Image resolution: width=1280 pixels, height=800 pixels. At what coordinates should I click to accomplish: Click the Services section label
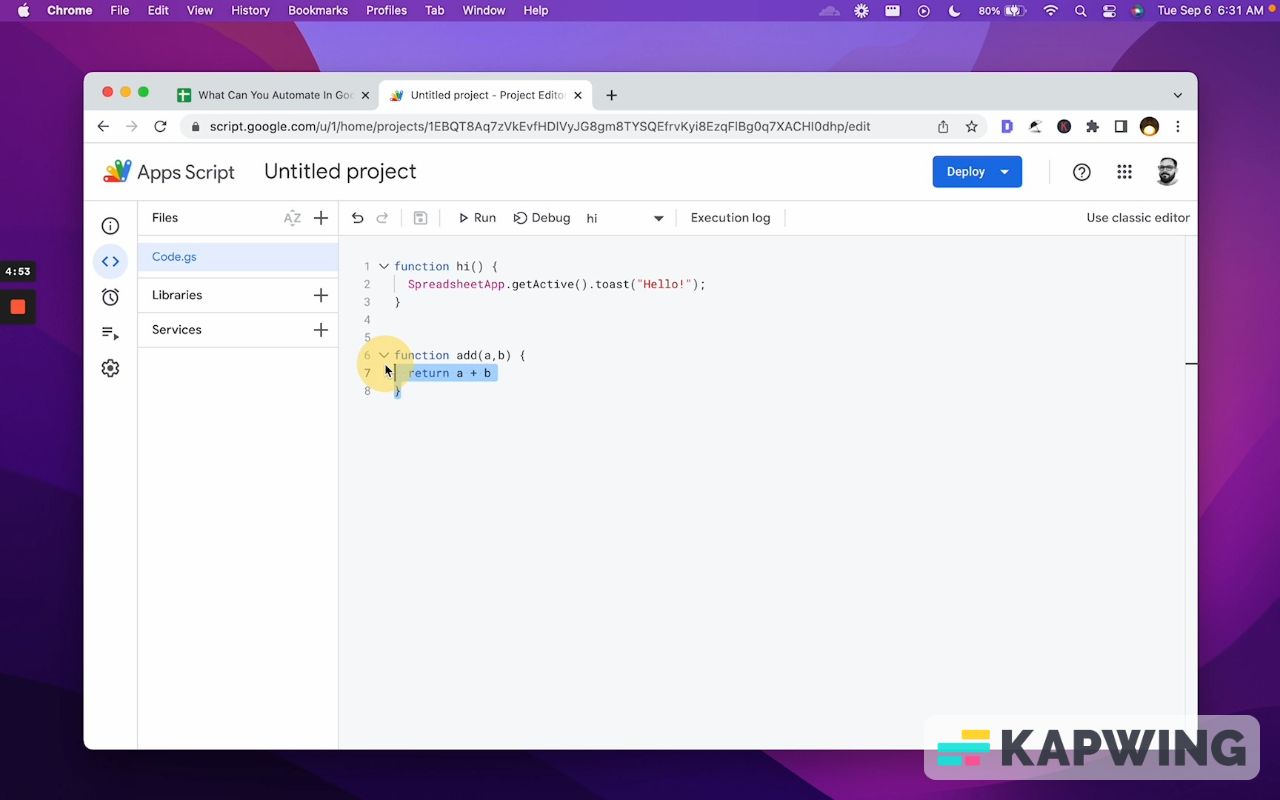coord(177,330)
